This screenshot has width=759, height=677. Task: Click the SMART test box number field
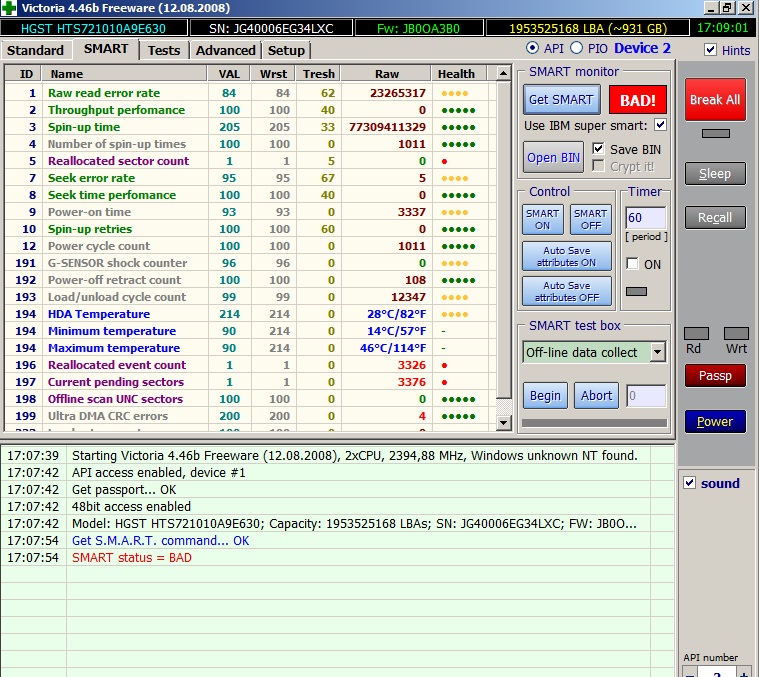pyautogui.click(x=646, y=396)
